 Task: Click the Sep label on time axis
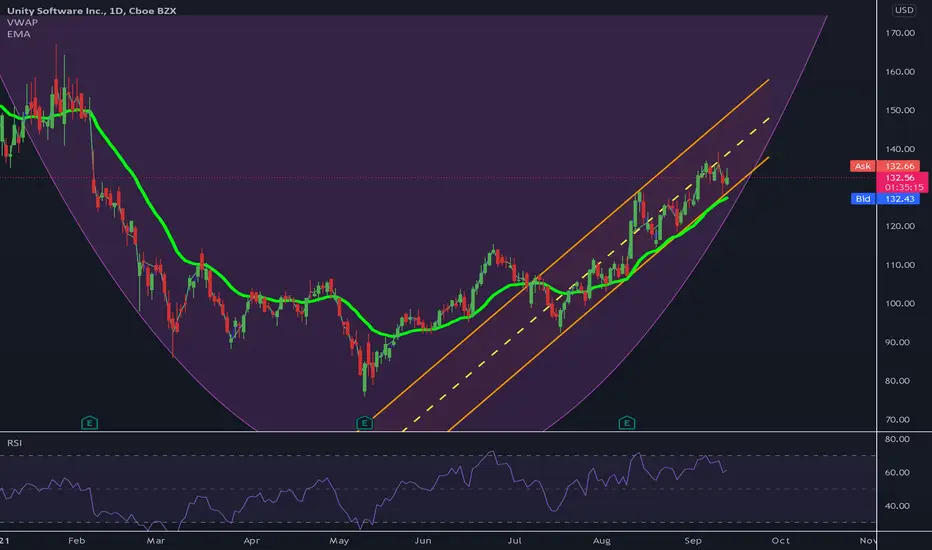692,540
